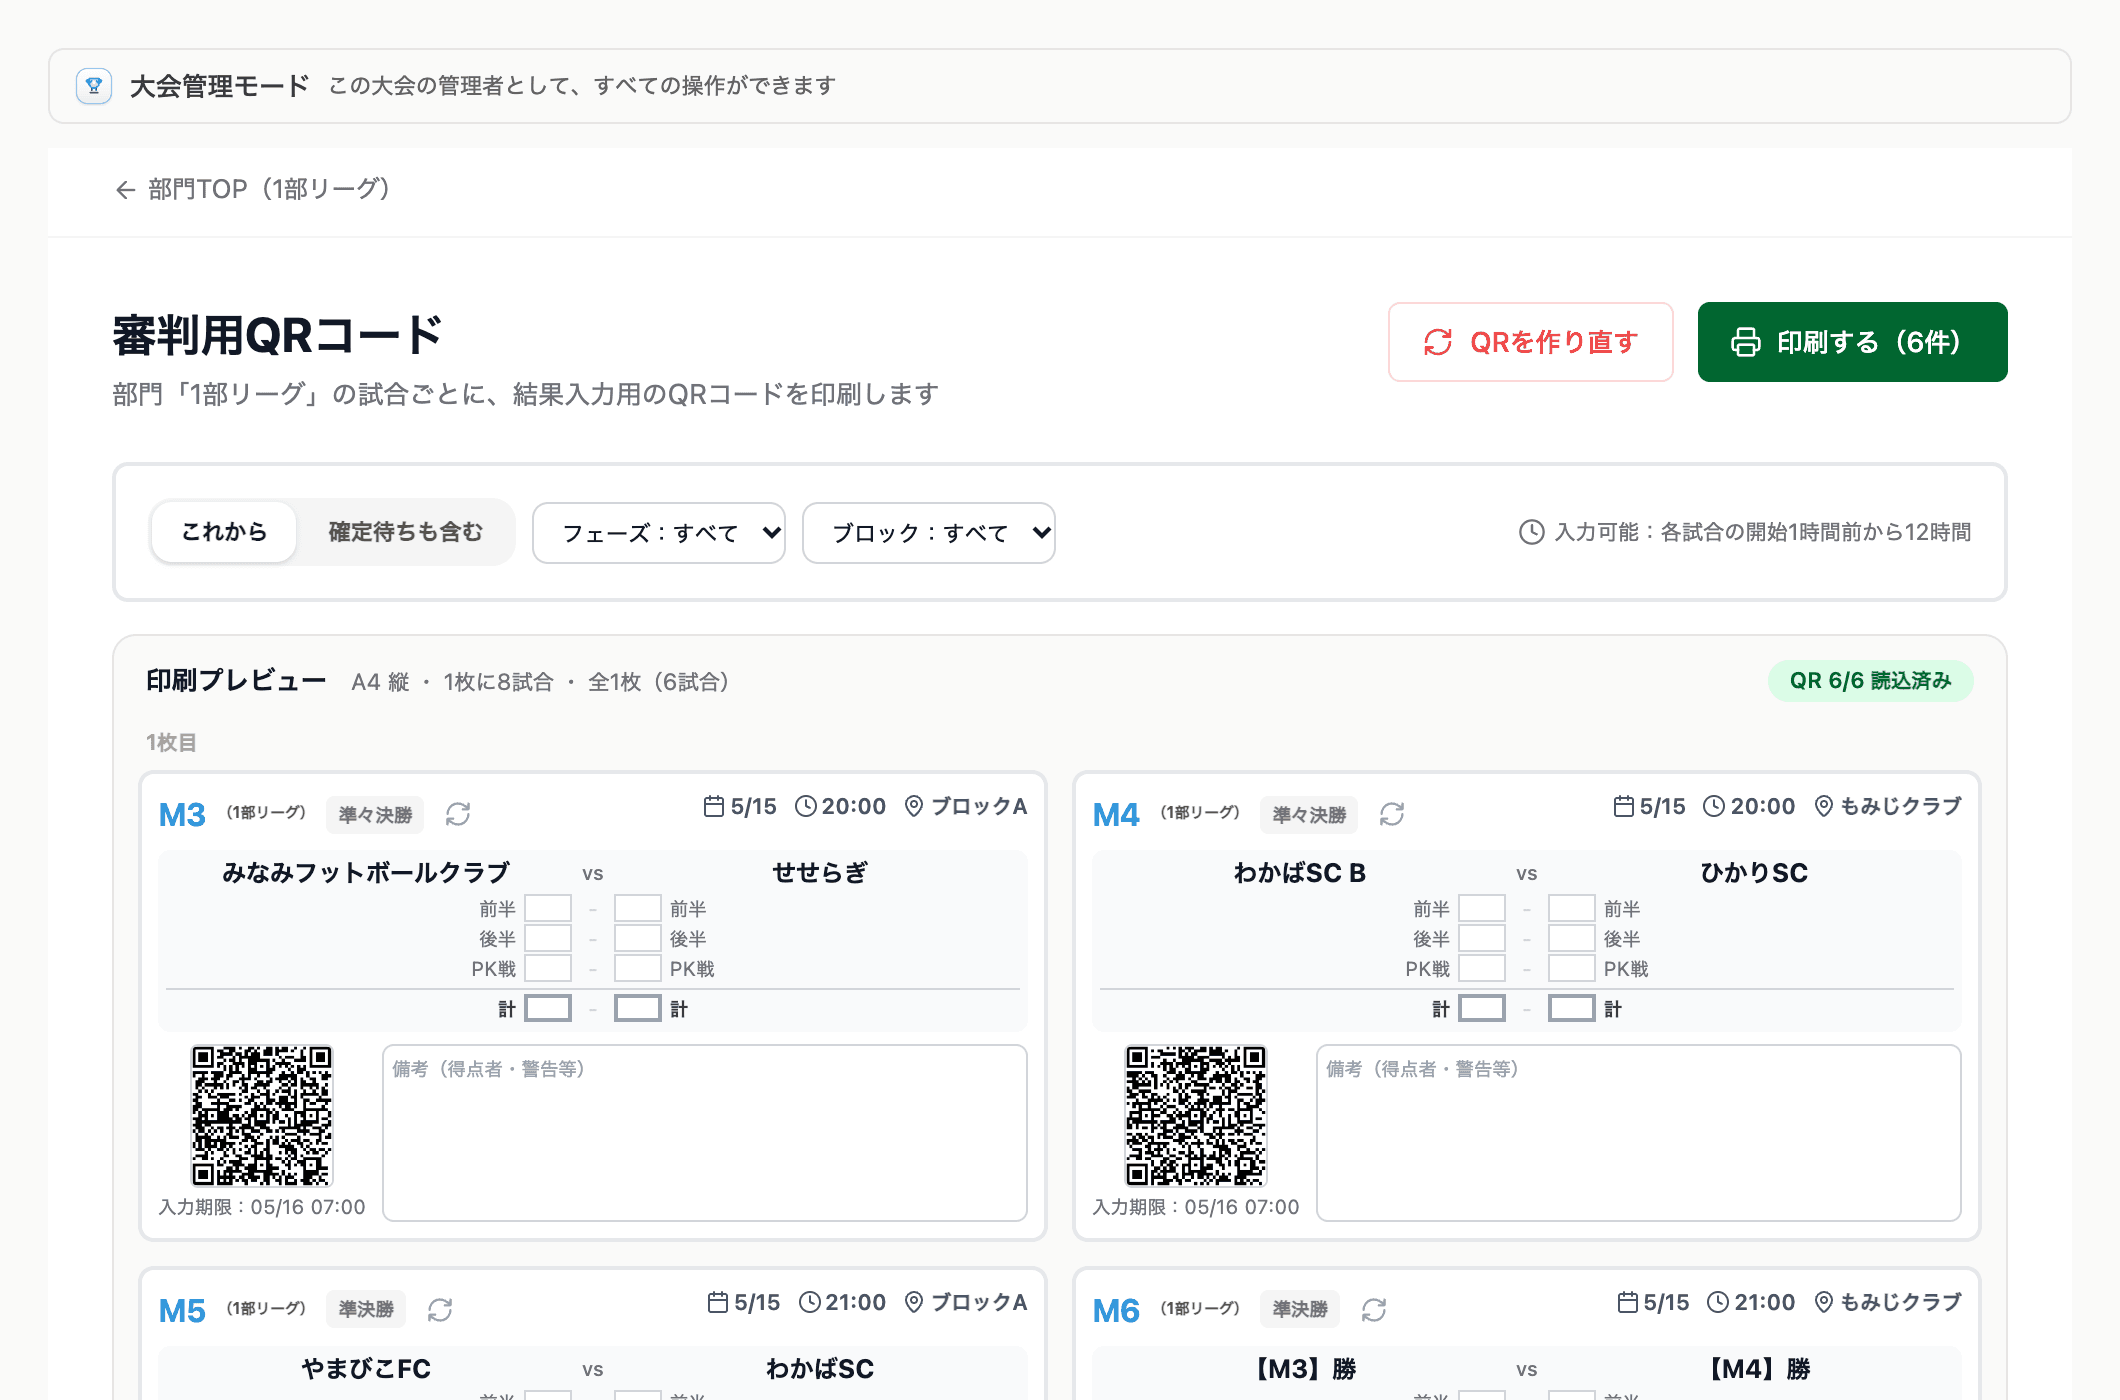Click the calendar icon in the M5 card
This screenshot has height=1400, width=2120.
point(718,1302)
